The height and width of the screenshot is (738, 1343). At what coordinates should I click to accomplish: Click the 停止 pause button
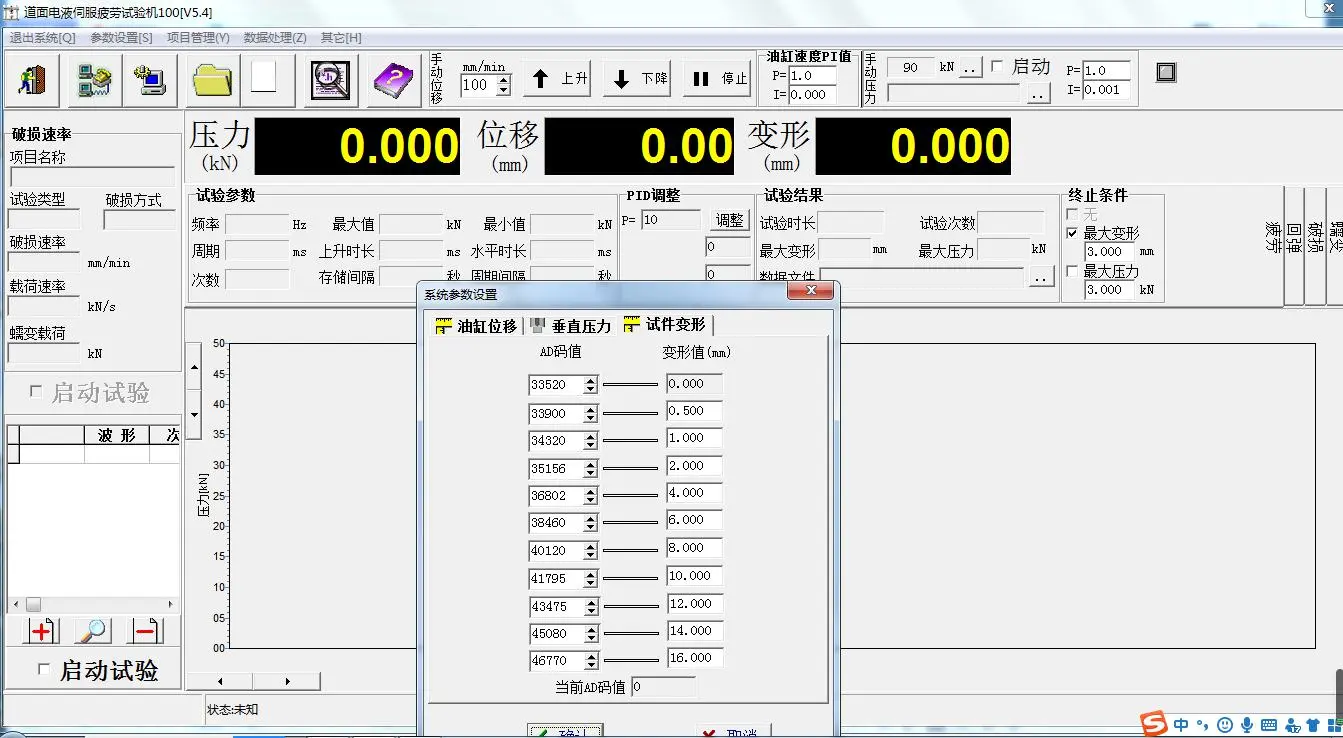tap(718, 78)
